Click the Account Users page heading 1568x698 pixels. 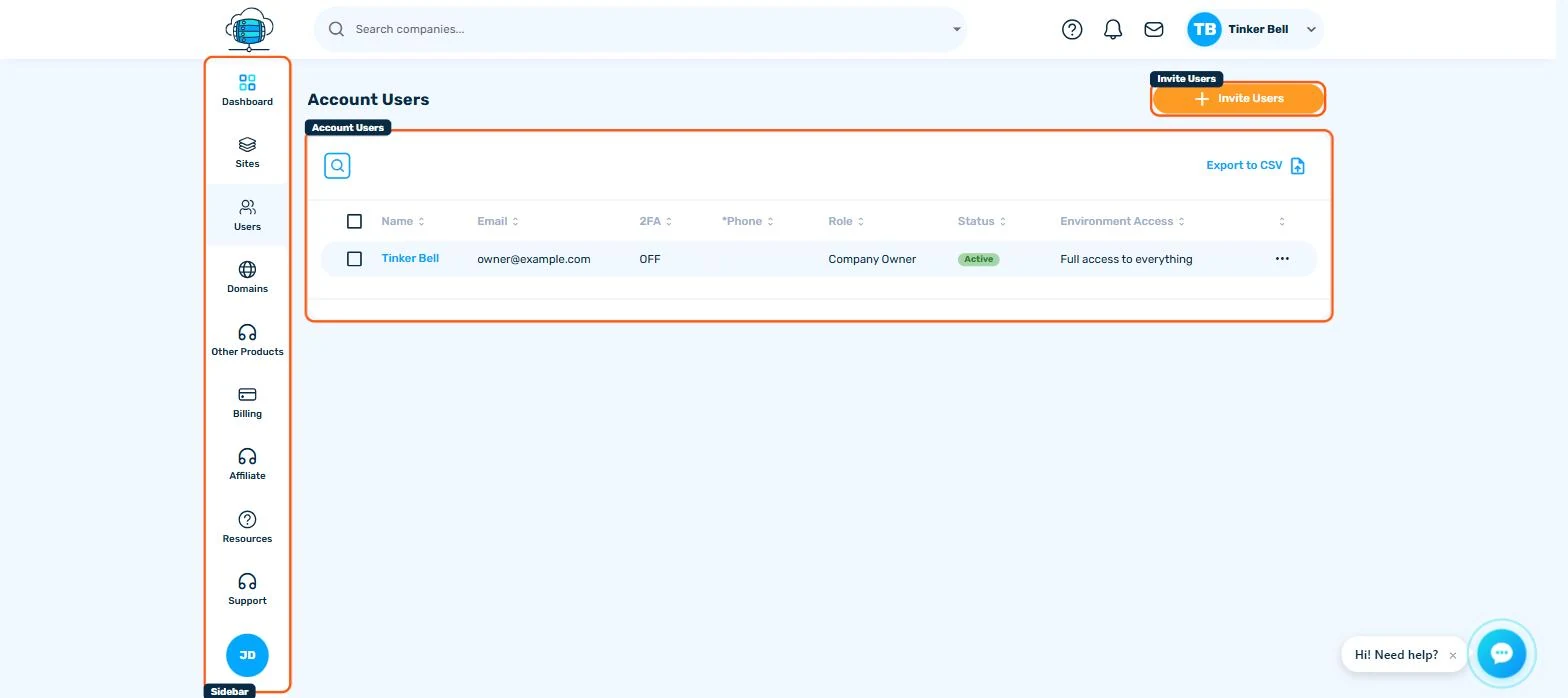pos(368,99)
